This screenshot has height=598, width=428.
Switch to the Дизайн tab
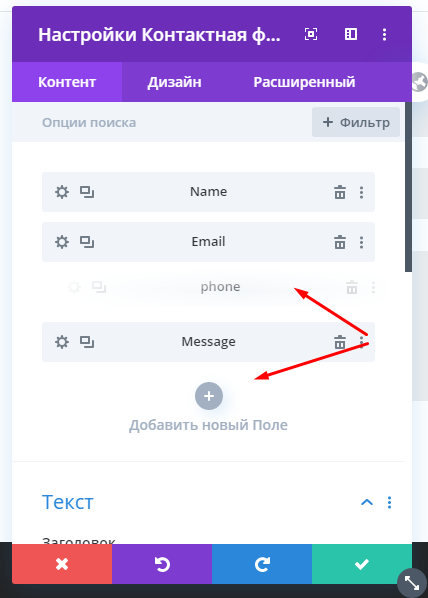(x=174, y=82)
